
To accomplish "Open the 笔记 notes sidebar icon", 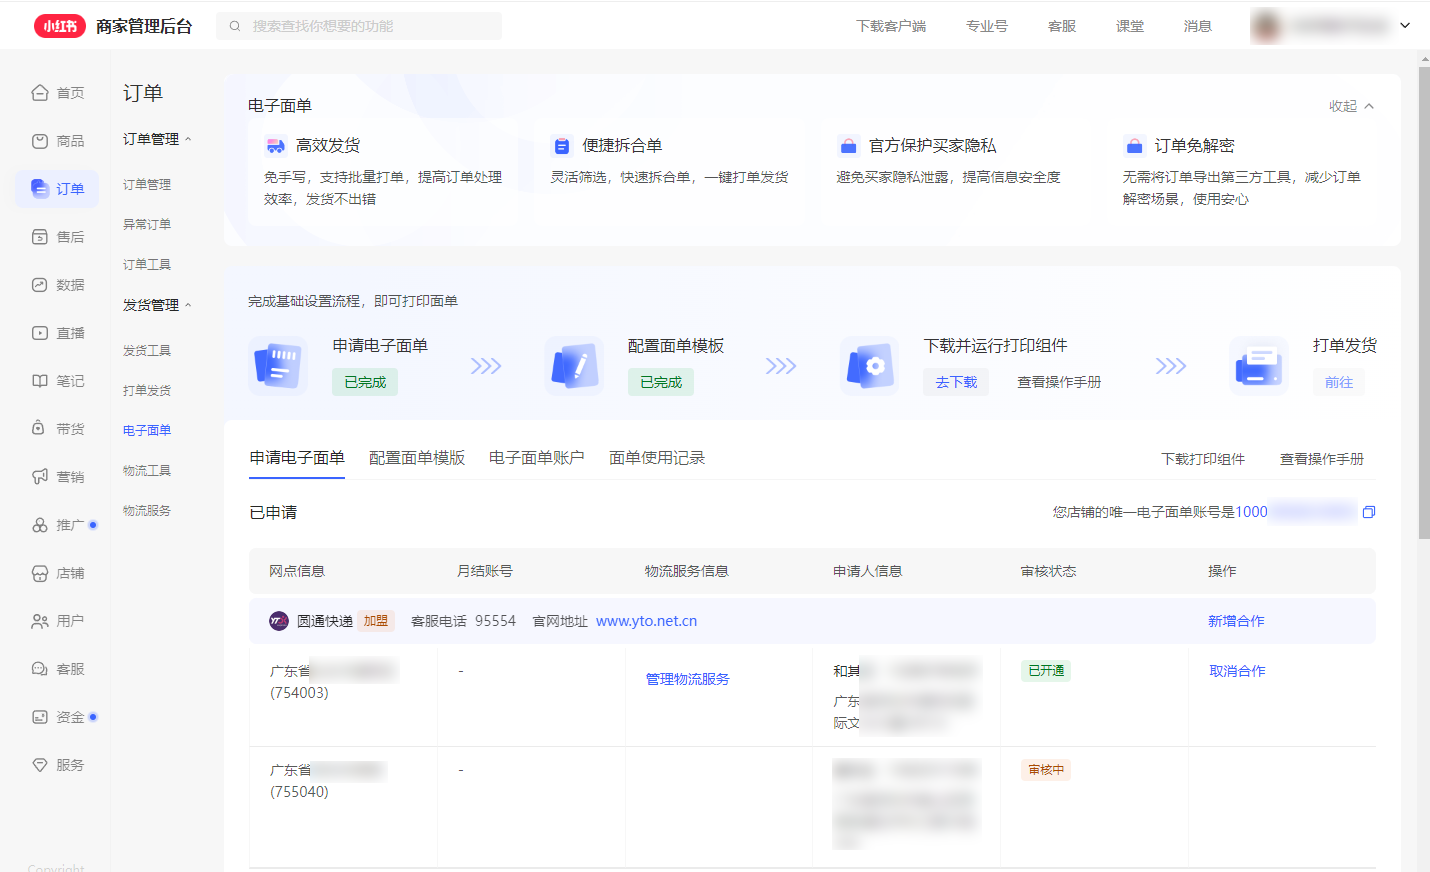I will coord(40,381).
